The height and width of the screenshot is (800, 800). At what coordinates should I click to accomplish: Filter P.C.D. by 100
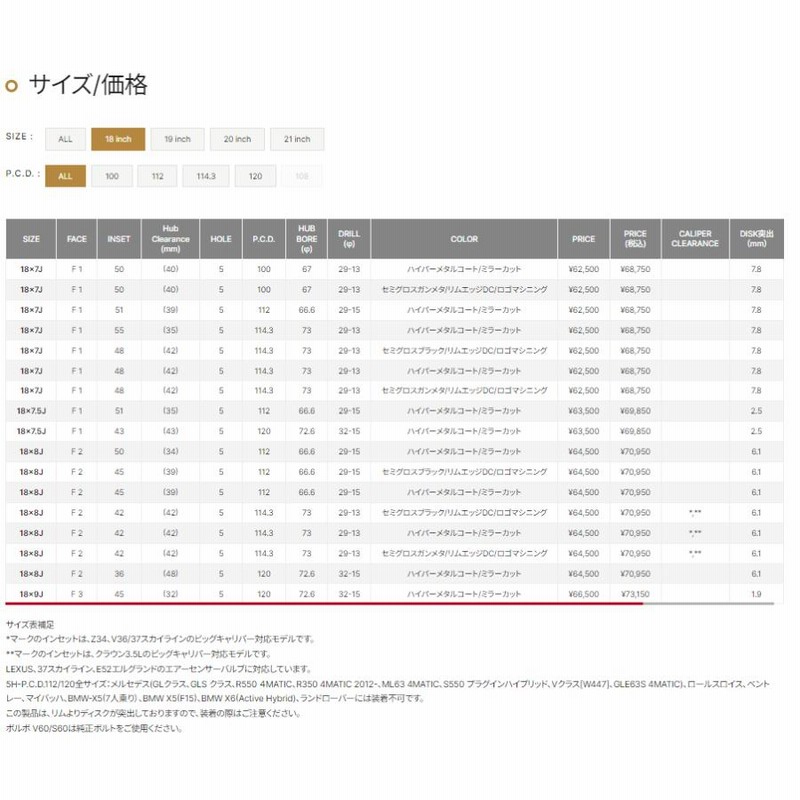(x=112, y=176)
